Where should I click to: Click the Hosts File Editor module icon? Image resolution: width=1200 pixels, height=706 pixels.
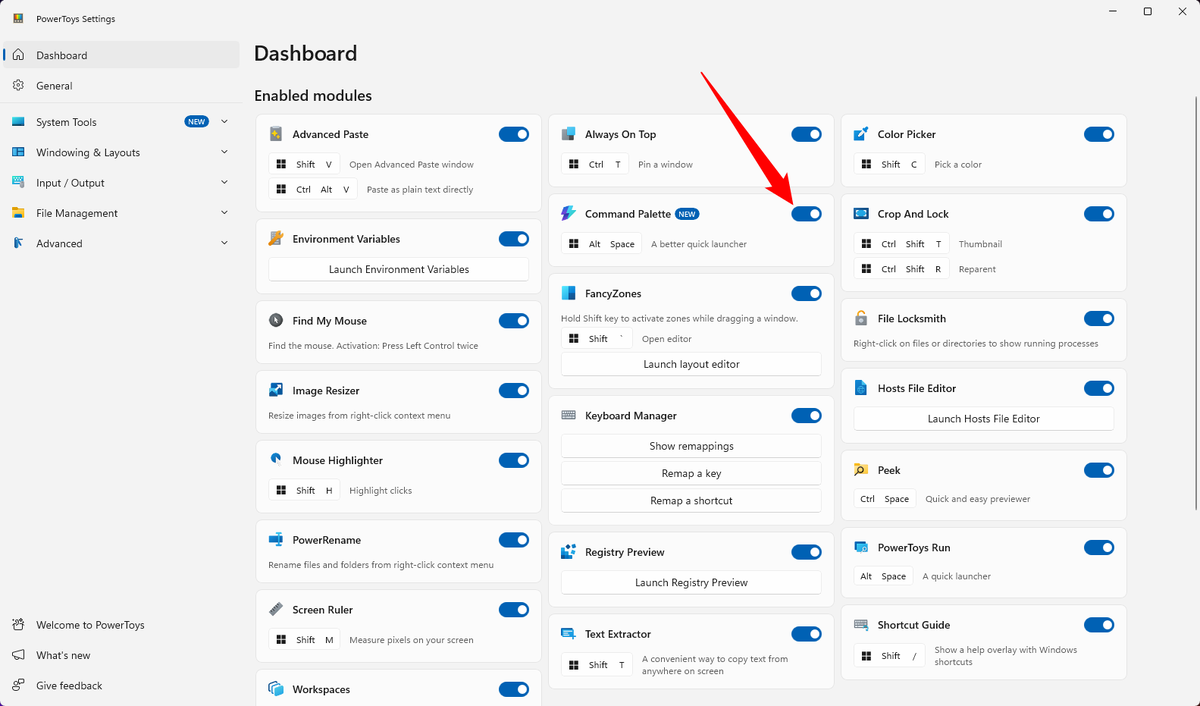pyautogui.click(x=861, y=388)
